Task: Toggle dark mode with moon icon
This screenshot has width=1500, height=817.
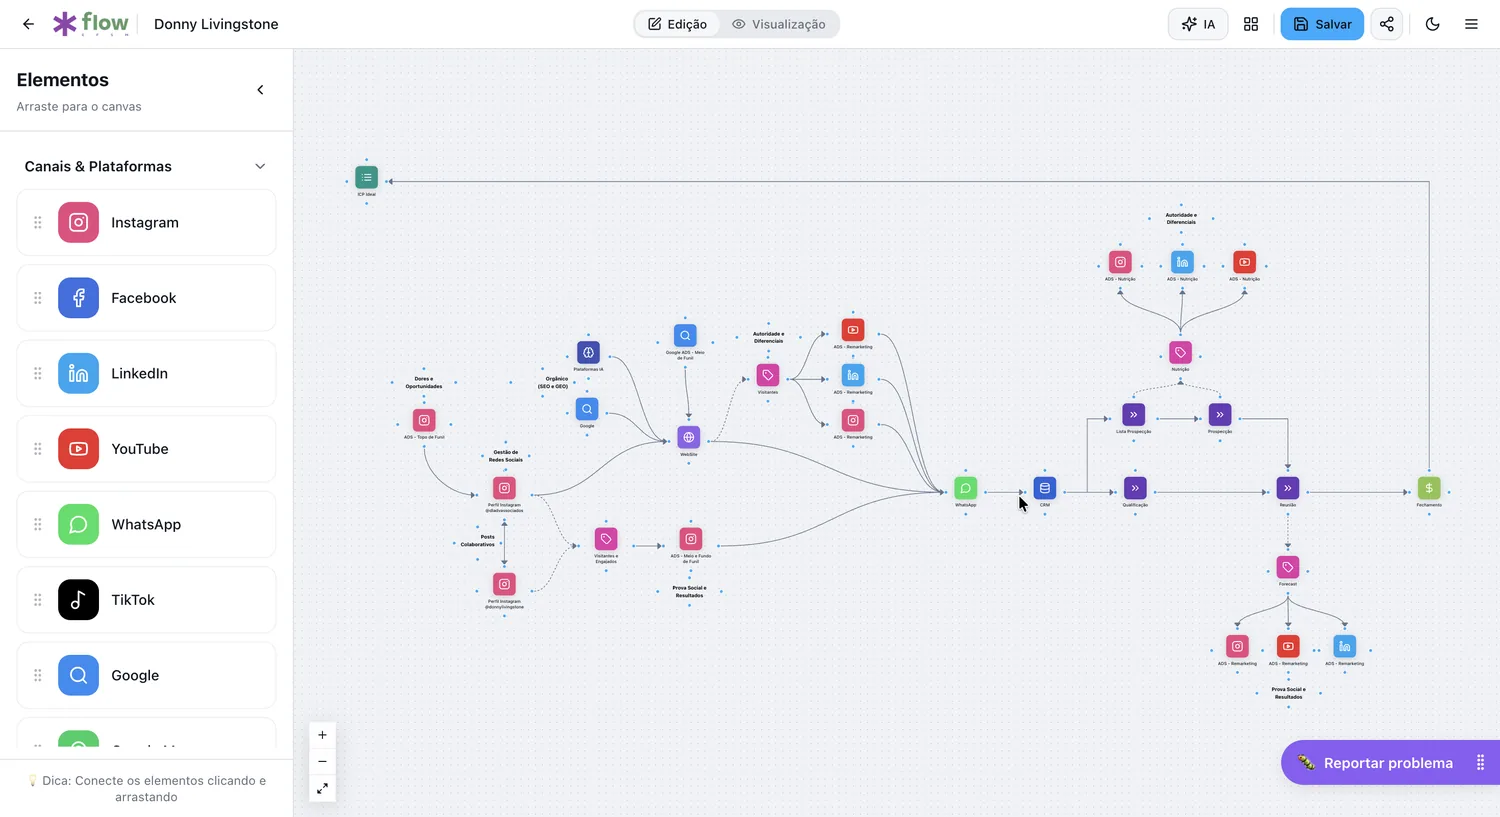Action: click(1432, 24)
